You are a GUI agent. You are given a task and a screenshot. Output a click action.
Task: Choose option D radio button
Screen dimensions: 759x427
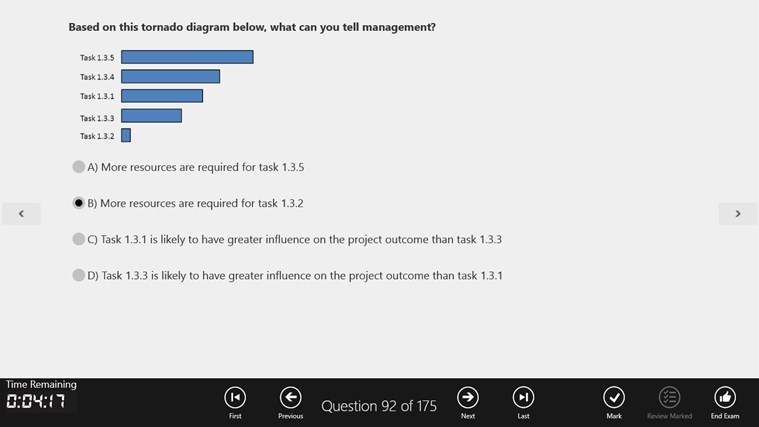(78, 275)
